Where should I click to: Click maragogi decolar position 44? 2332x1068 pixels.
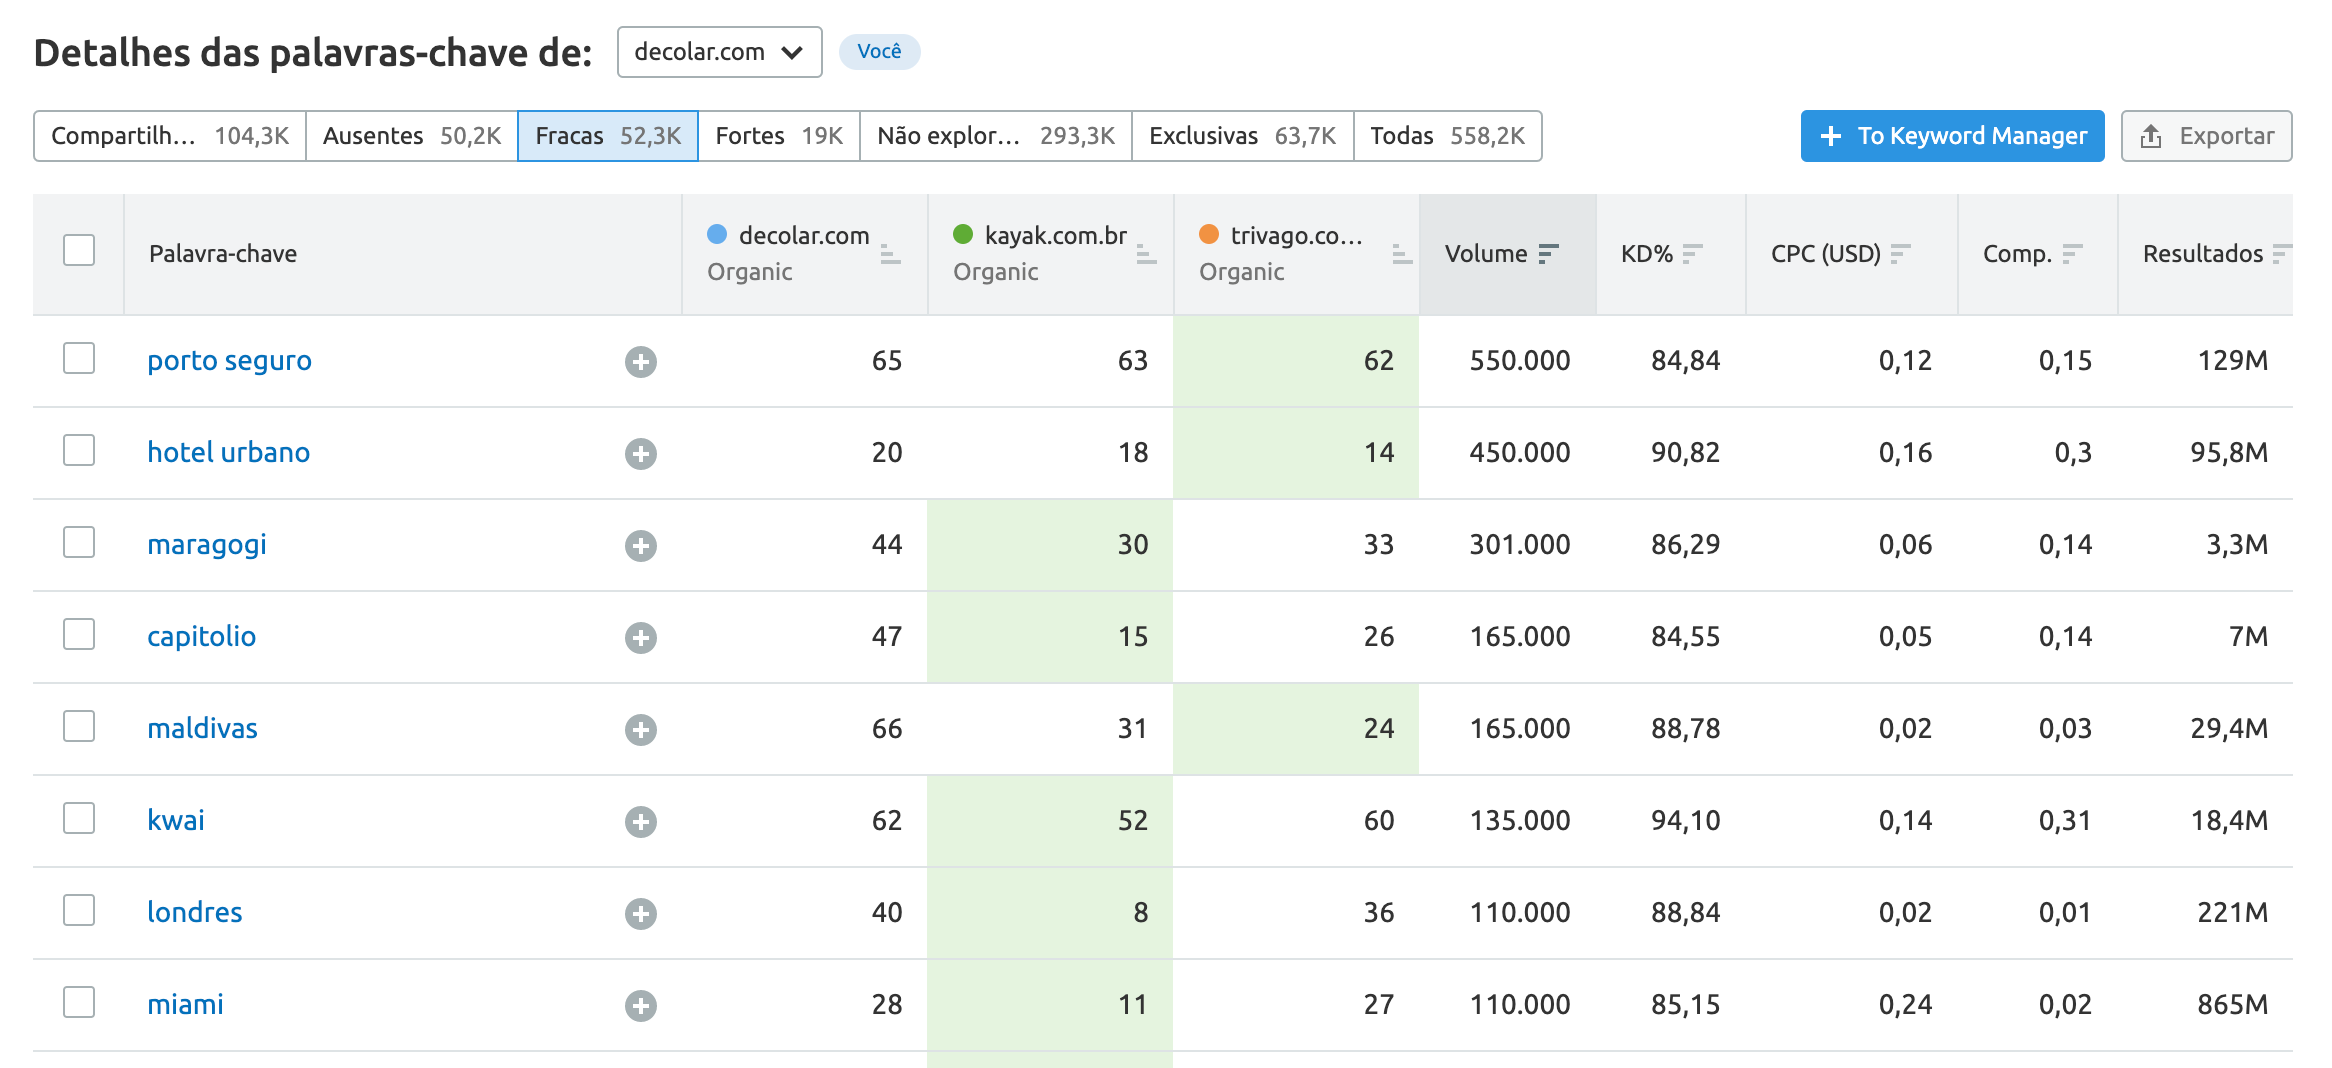pos(887,545)
